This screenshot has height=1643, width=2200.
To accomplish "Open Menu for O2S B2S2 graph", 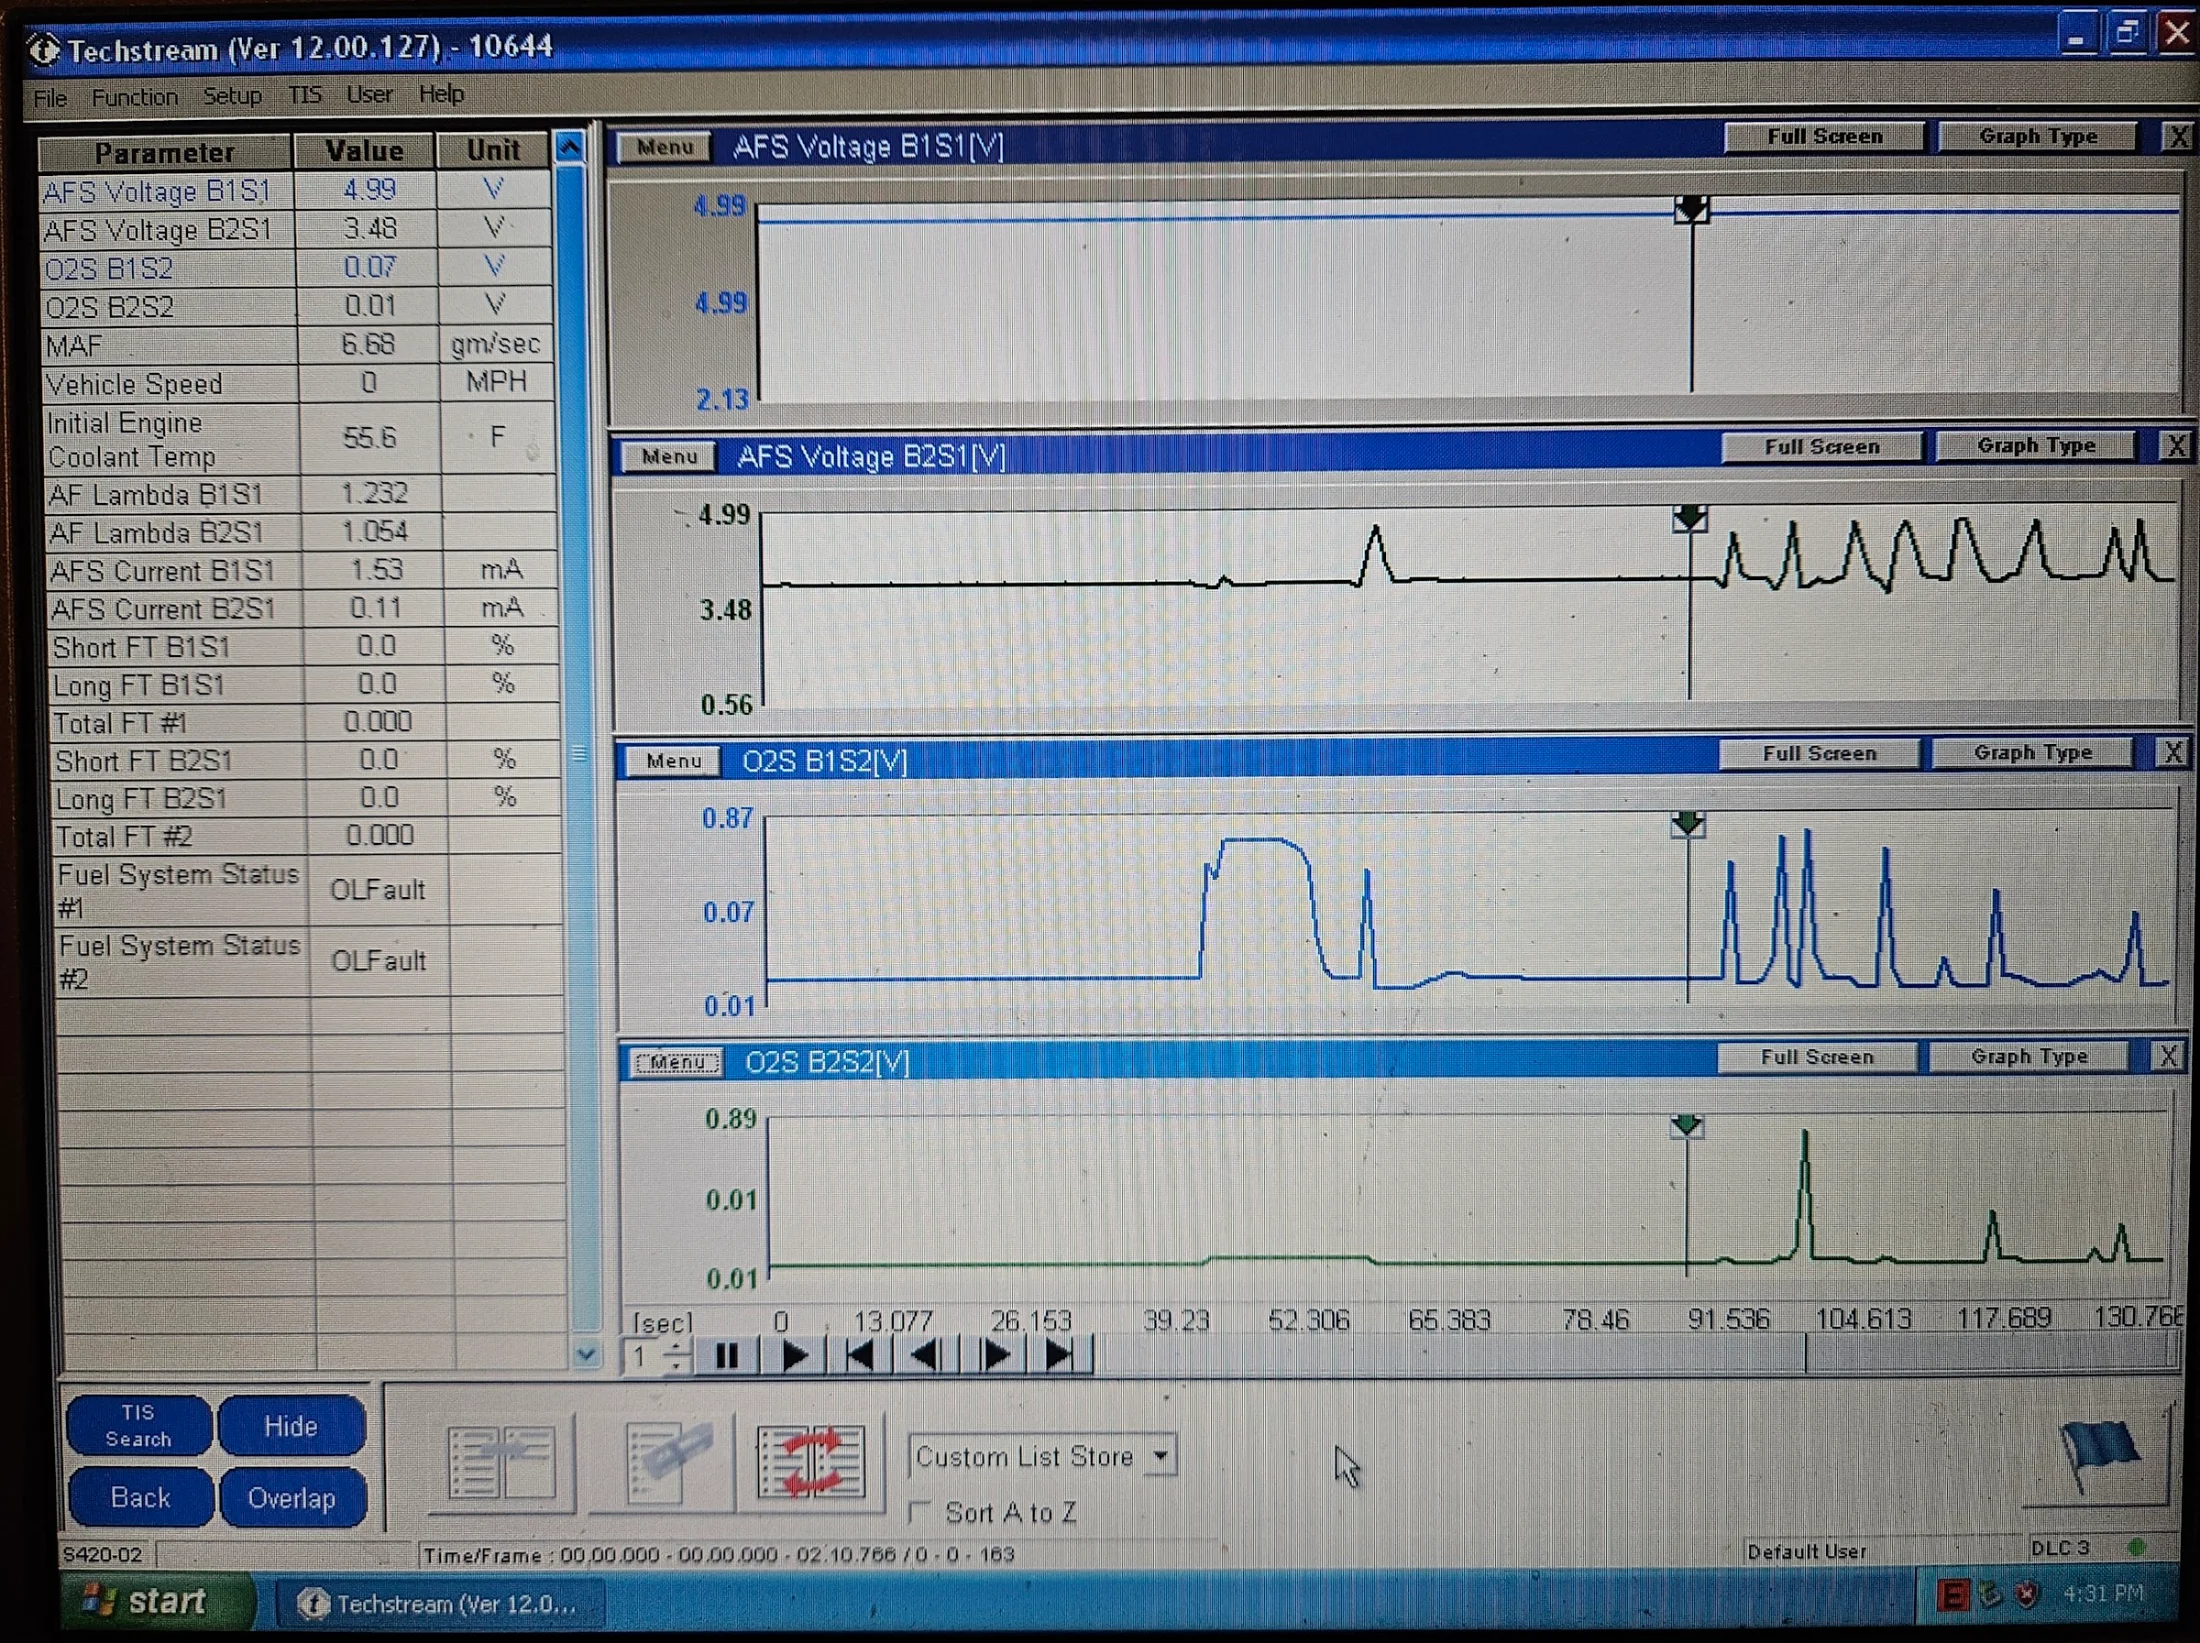I will (677, 1062).
